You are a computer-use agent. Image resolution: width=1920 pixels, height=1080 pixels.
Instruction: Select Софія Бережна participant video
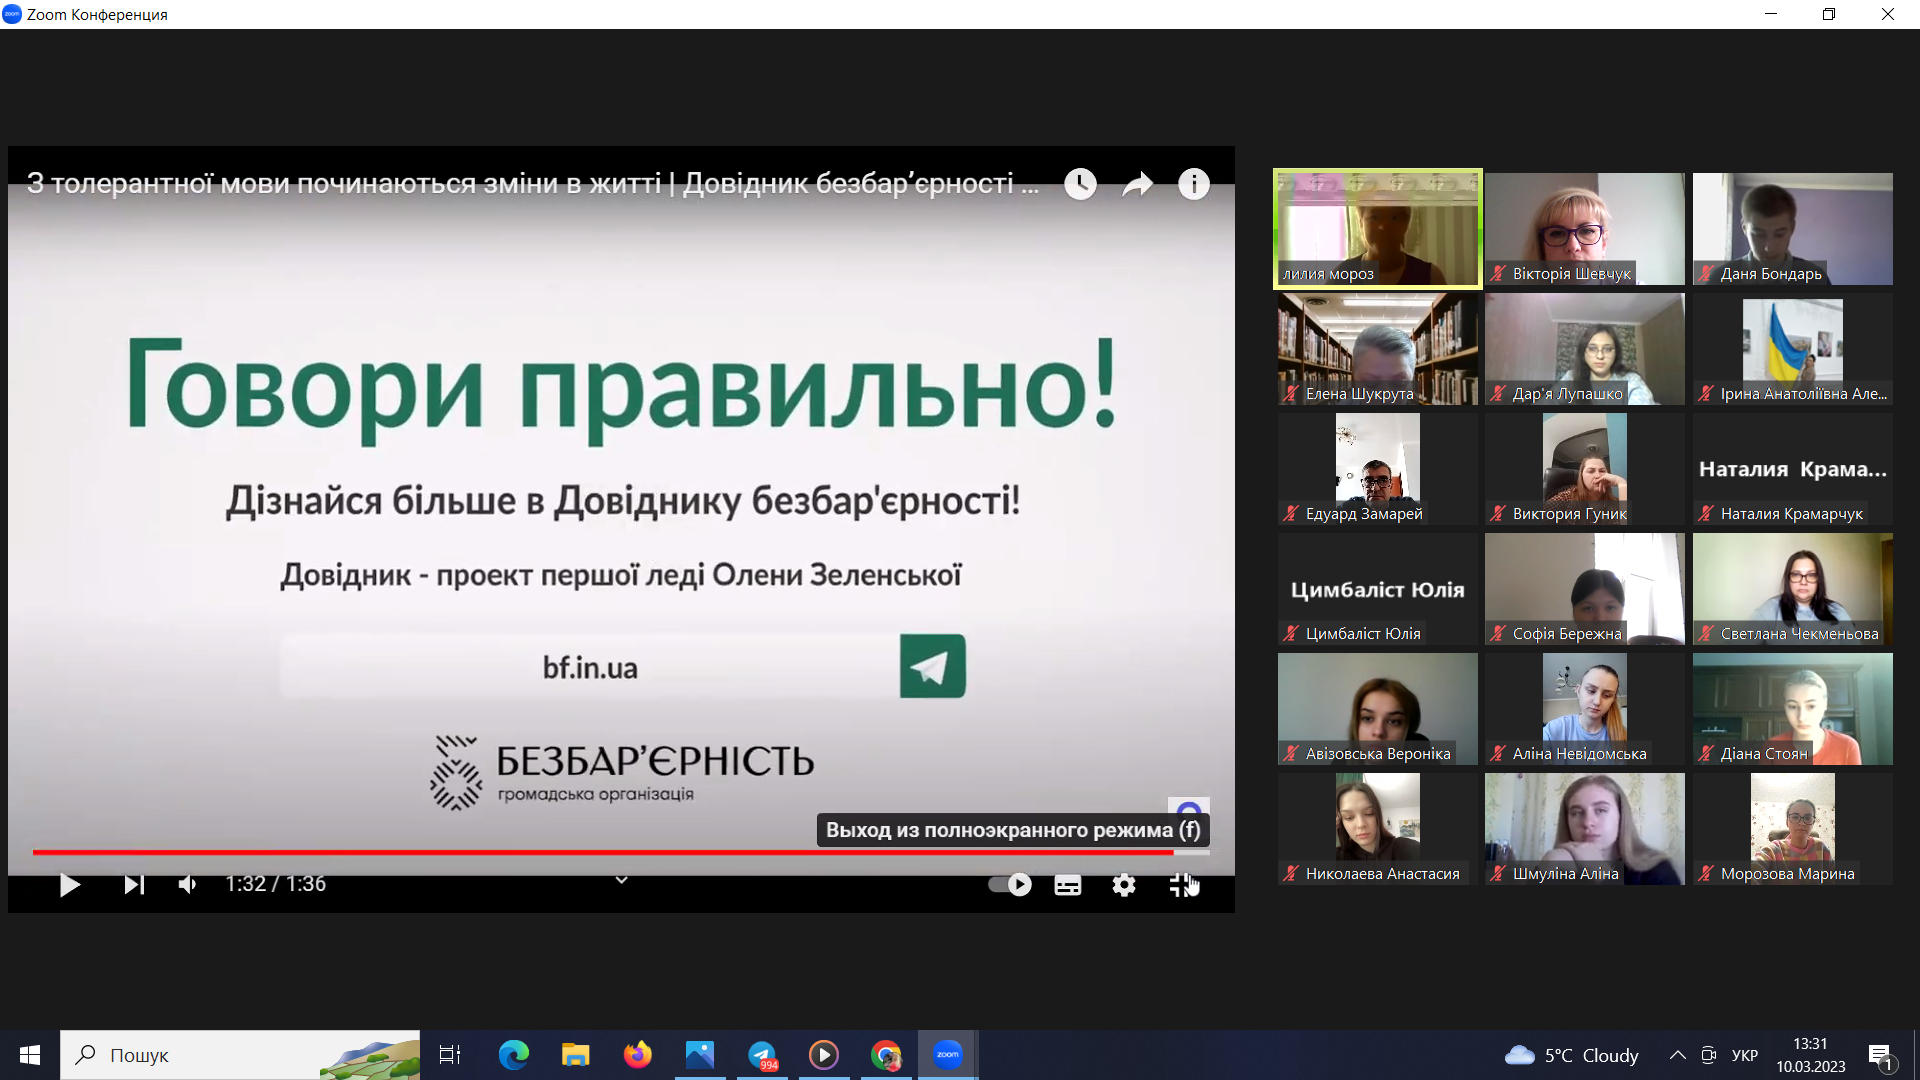[x=1584, y=589]
